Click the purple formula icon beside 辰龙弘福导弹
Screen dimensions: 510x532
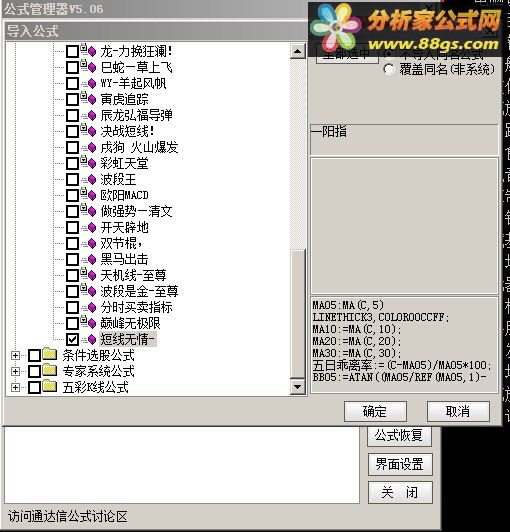[x=92, y=115]
